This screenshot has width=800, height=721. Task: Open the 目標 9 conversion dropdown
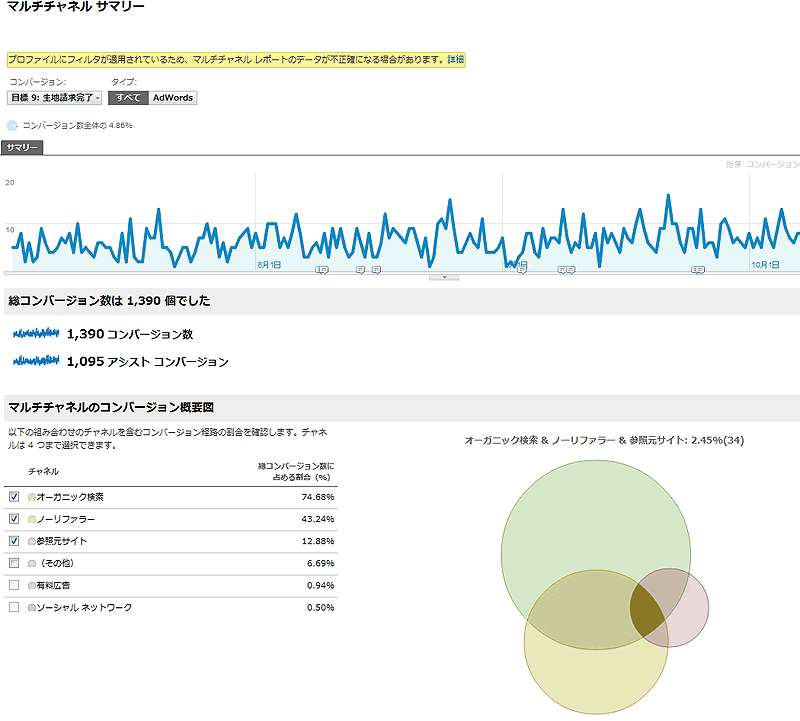click(55, 98)
